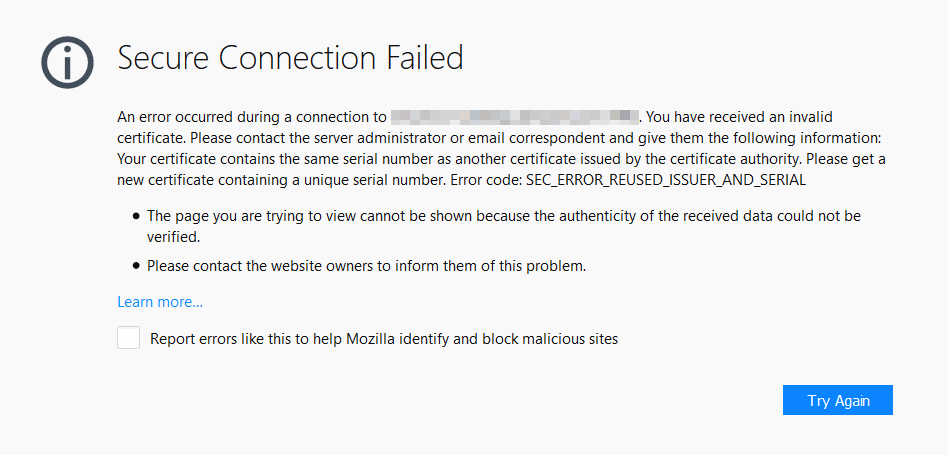948x455 pixels.
Task: Click the info circle icon beside heading
Action: coord(68,64)
